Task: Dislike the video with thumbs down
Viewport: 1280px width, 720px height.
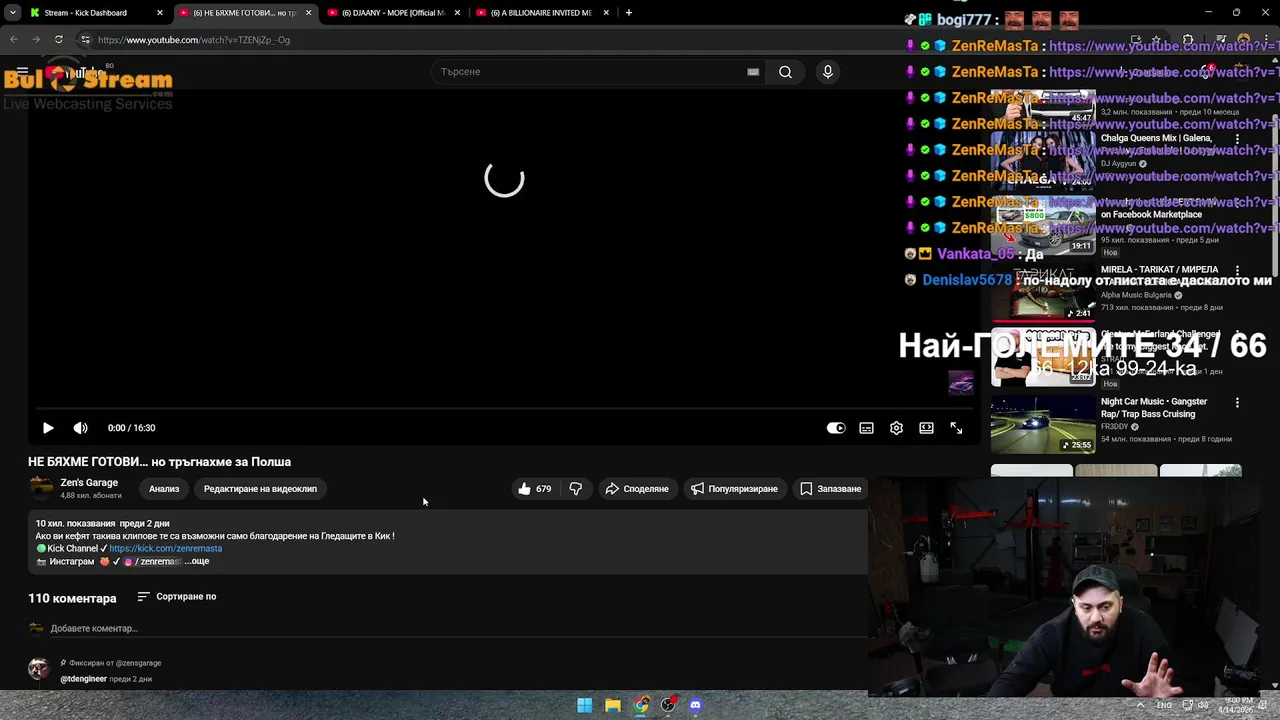Action: point(576,489)
